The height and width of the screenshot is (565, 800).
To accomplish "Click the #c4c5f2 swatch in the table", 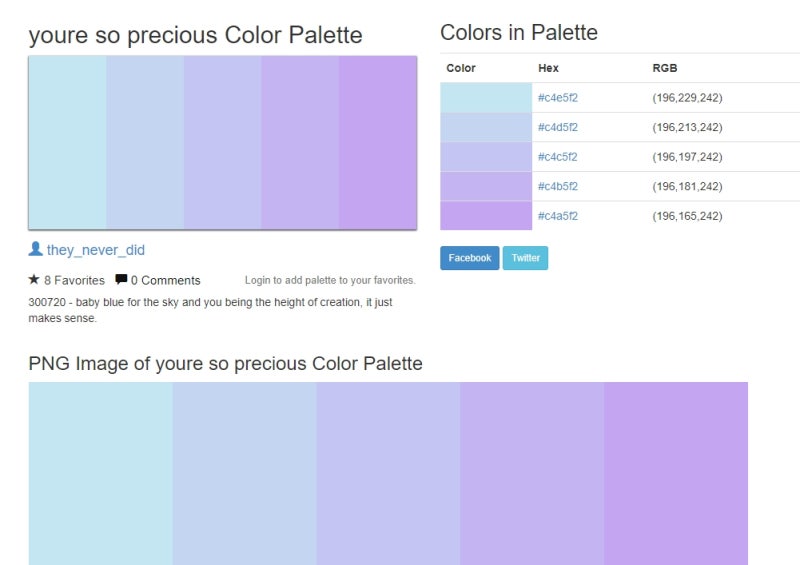I will 486,157.
